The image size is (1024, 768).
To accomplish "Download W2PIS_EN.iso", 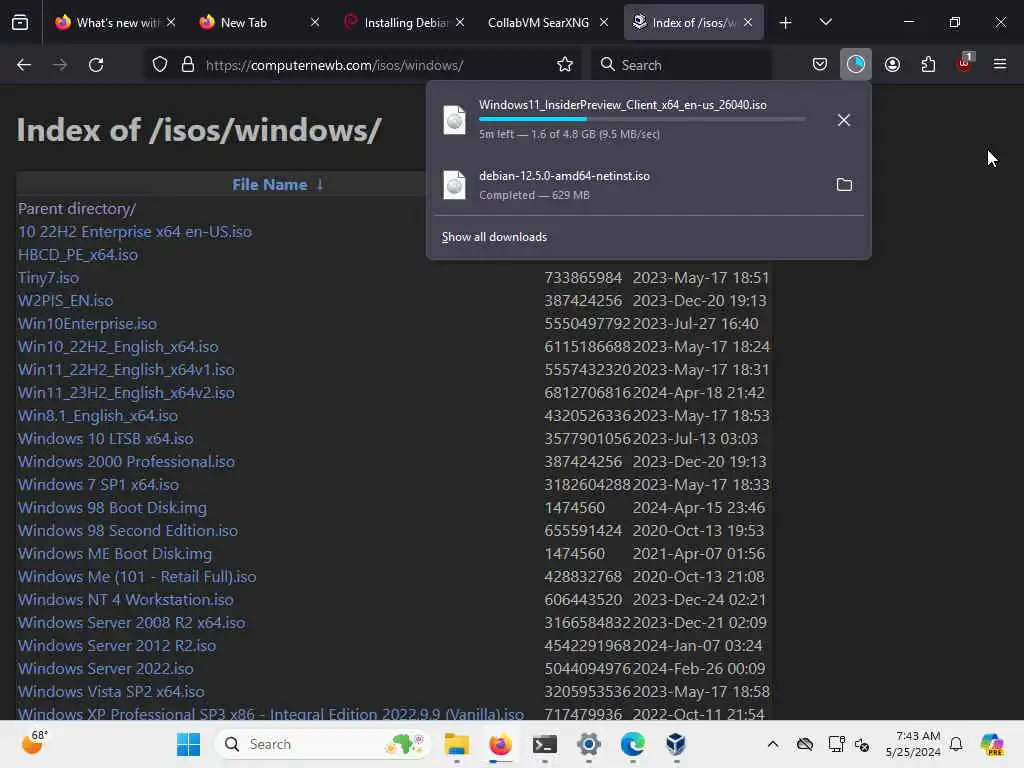I will click(x=65, y=300).
